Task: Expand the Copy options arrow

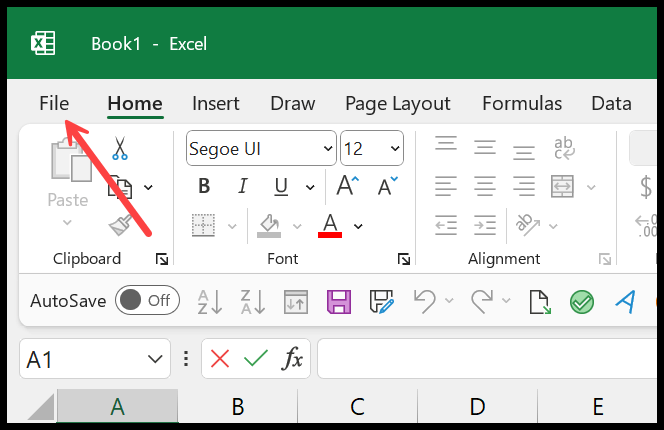Action: 148,187
